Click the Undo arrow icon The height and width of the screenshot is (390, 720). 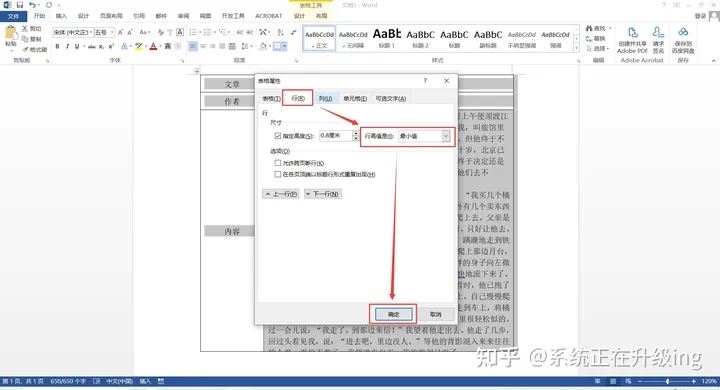[x=32, y=5]
